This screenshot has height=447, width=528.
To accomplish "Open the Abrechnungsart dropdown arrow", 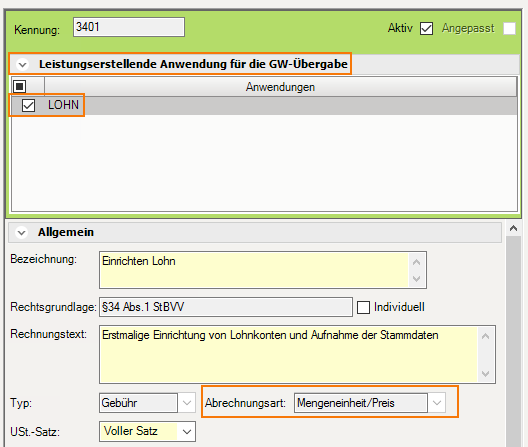I will 437,403.
